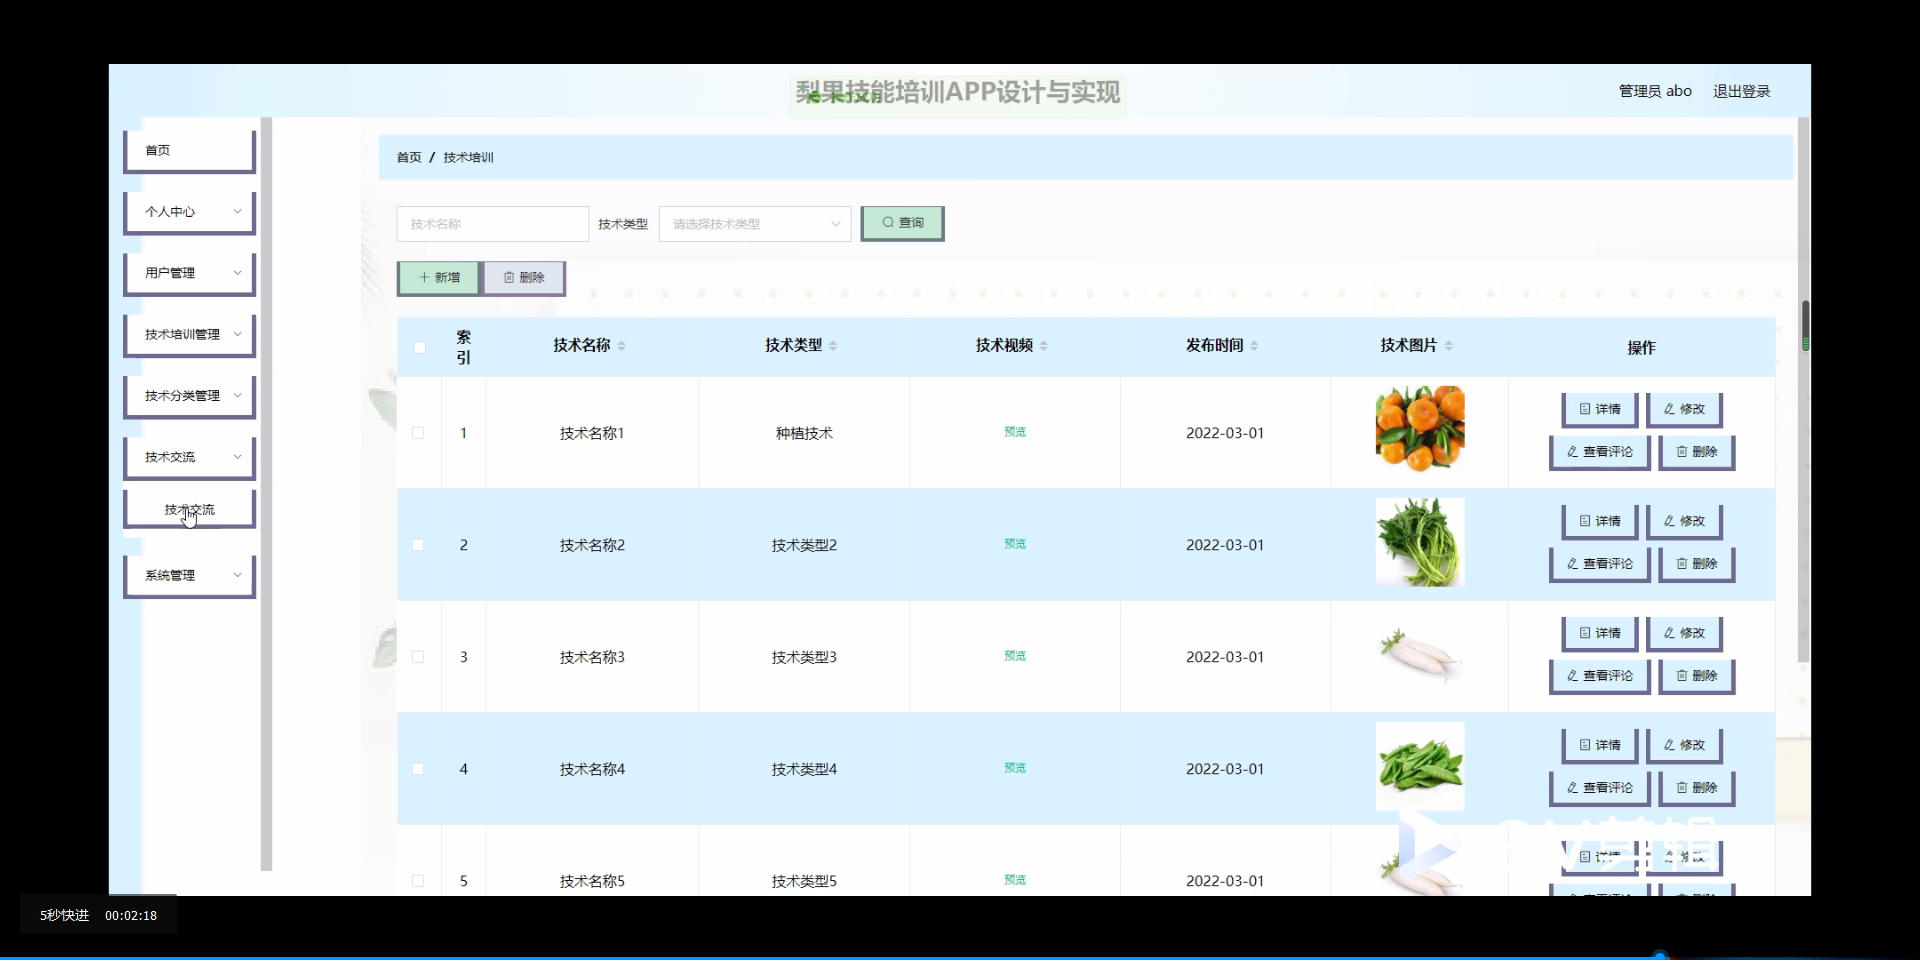Viewport: 1920px width, 960px height.
Task: Click the sort icon beside 技术名称 header
Action: click(x=621, y=346)
